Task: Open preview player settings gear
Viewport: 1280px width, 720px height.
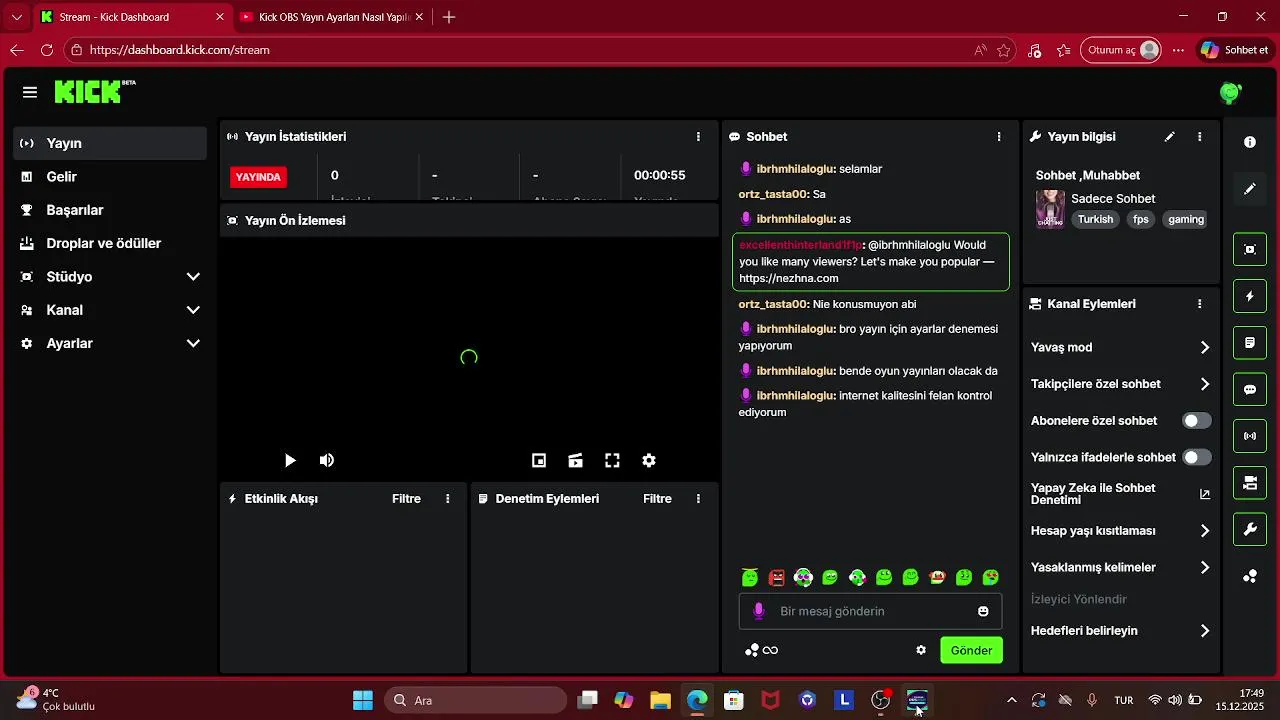Action: 649,460
